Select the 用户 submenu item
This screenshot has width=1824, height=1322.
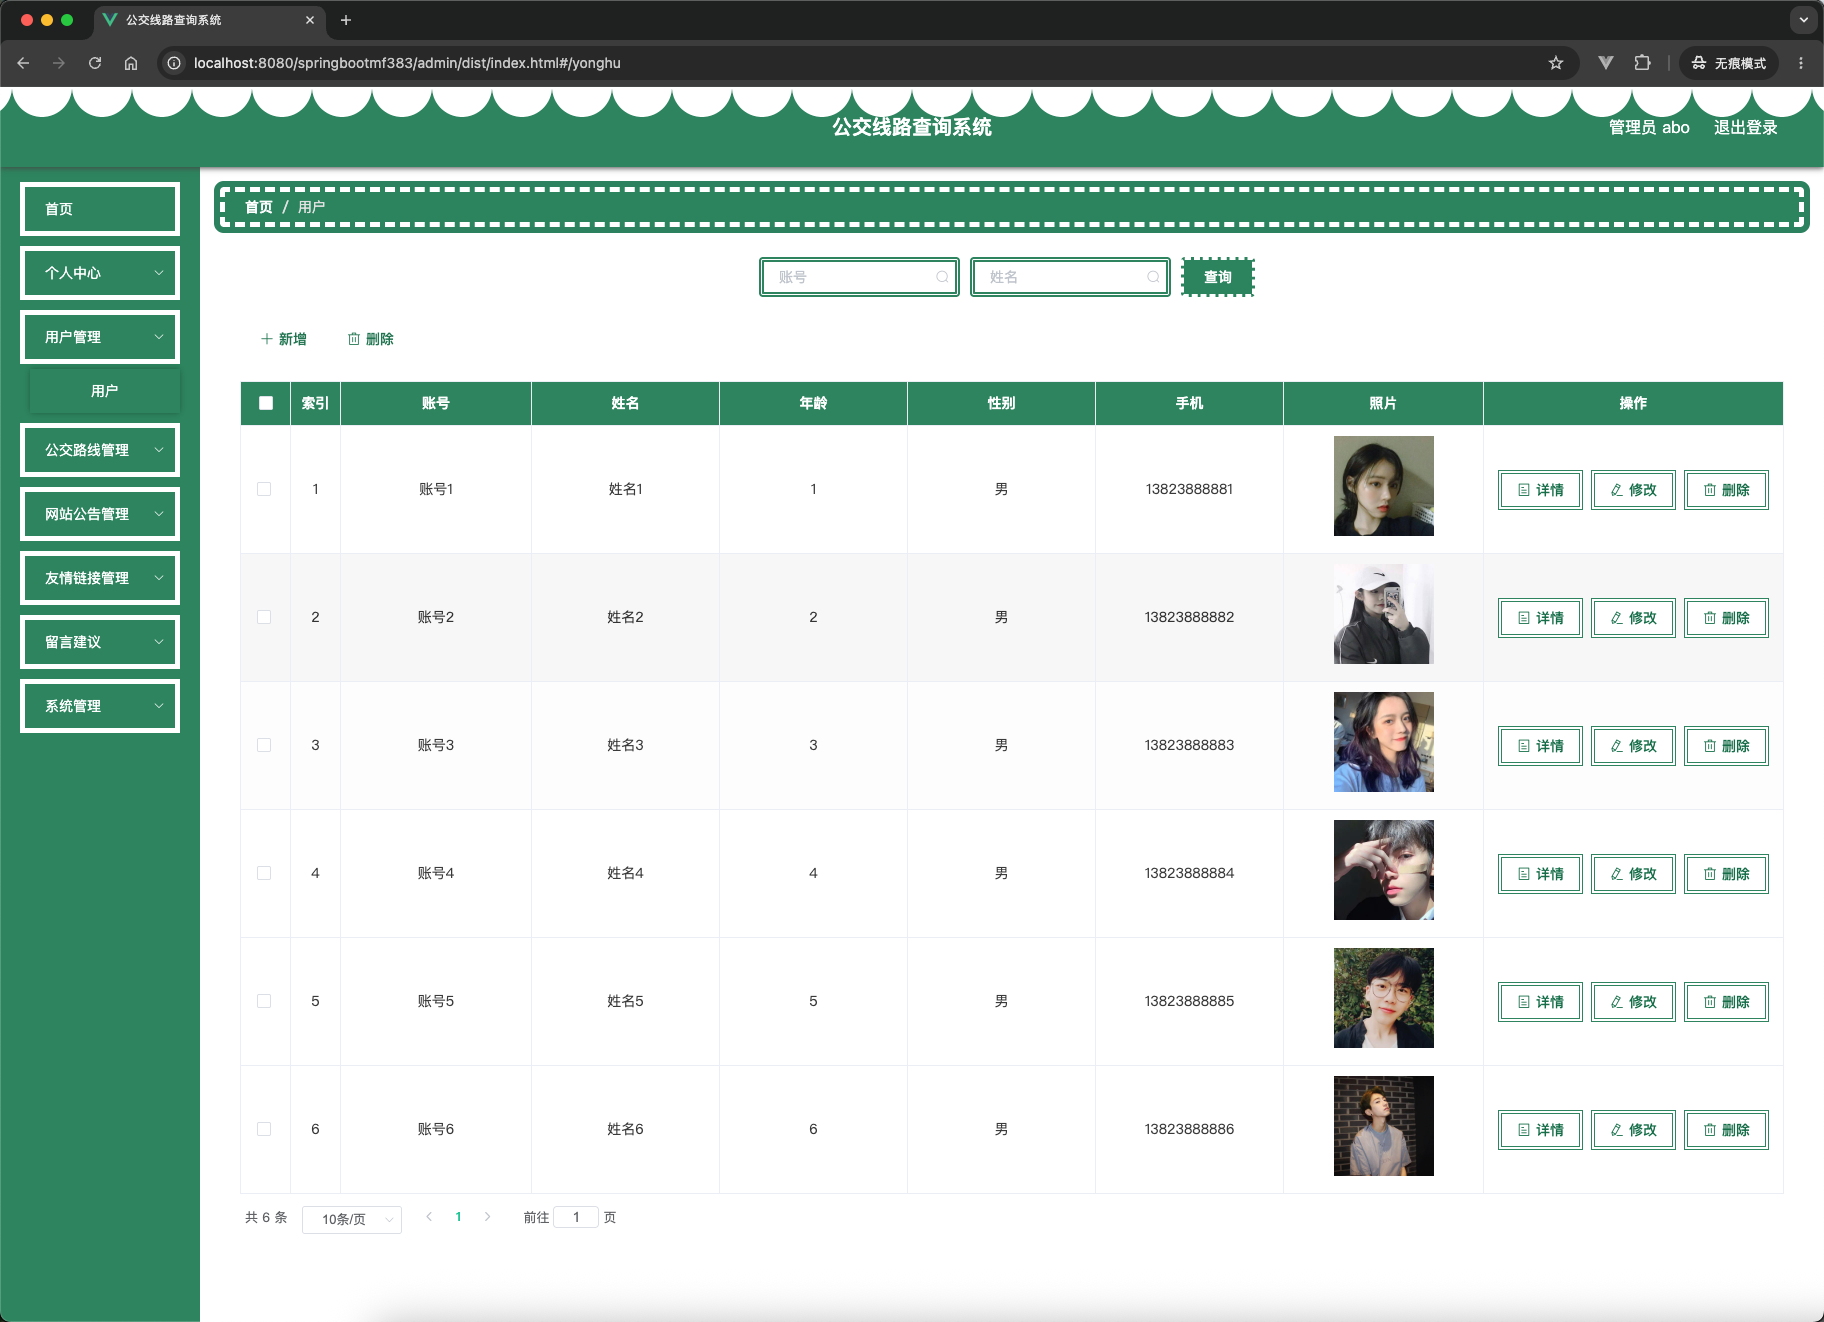pyautogui.click(x=105, y=391)
